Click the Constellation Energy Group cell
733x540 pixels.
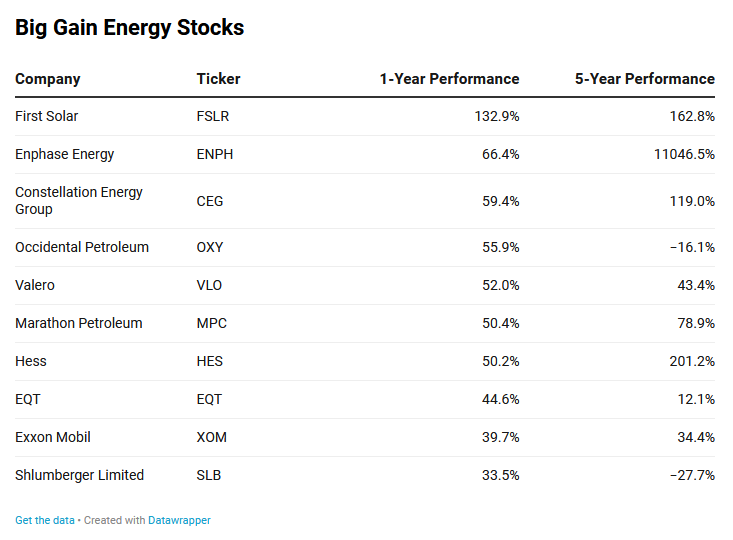pyautogui.click(x=79, y=200)
